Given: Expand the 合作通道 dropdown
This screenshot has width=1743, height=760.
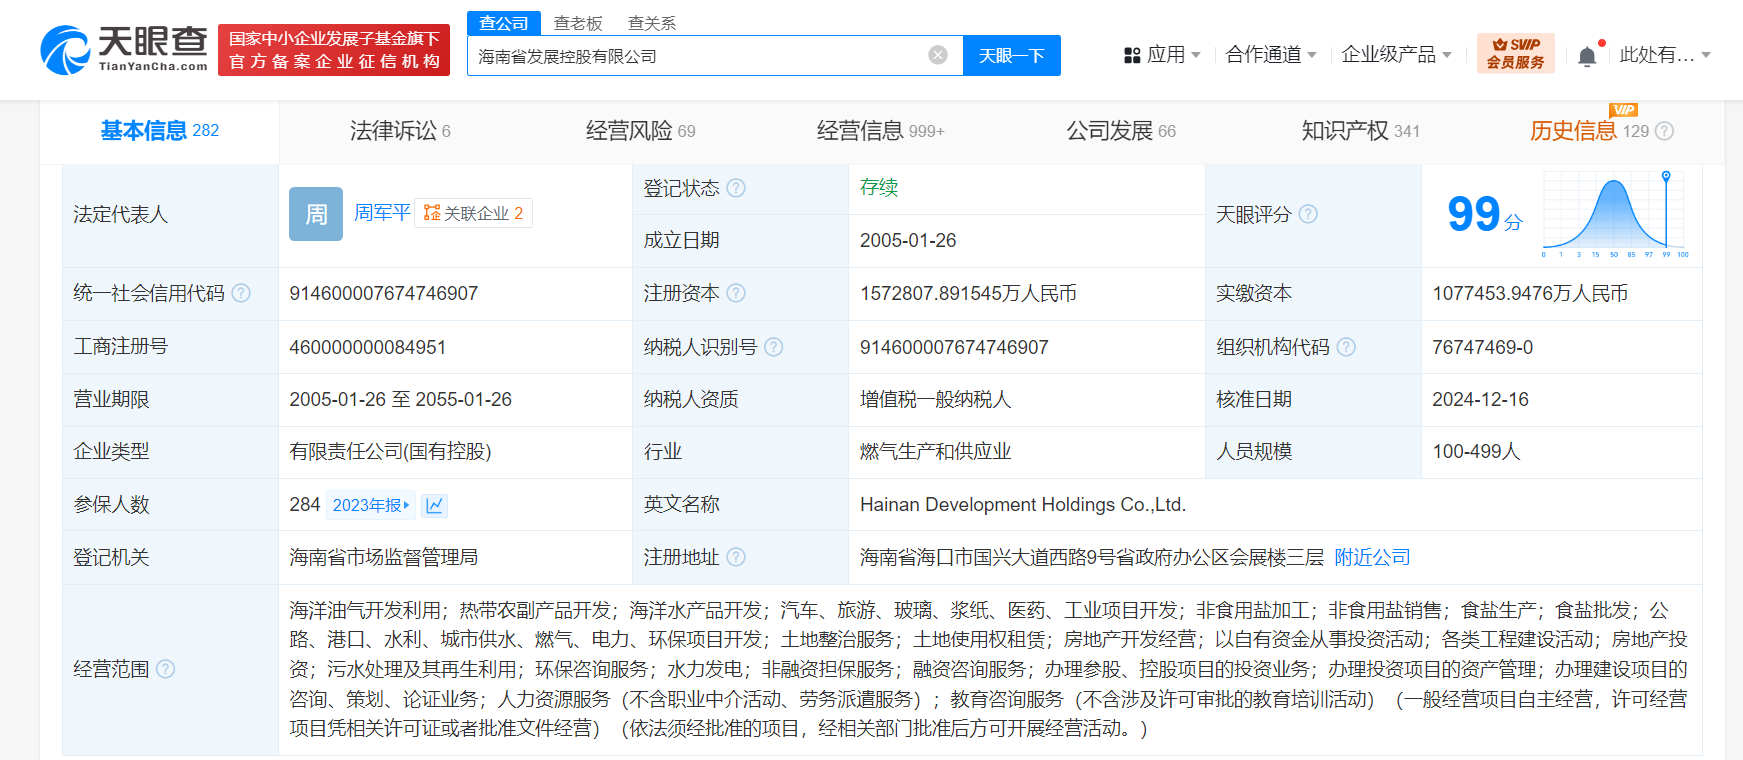Looking at the screenshot, I should click(x=1270, y=55).
